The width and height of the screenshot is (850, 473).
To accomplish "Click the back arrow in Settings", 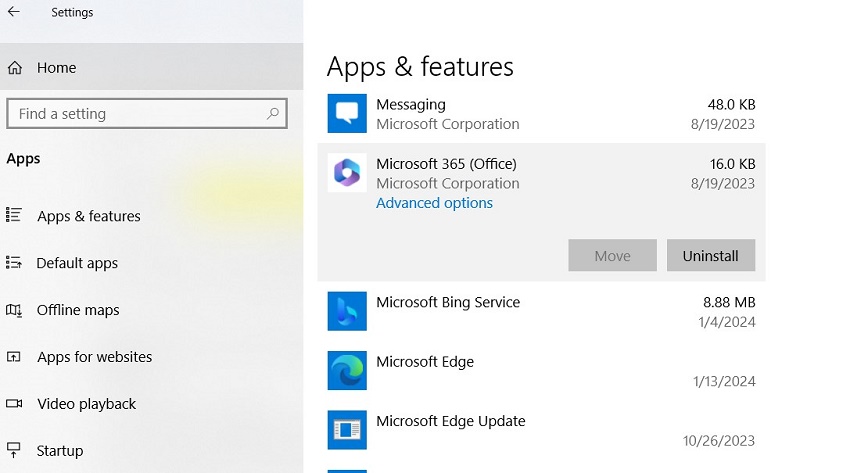I will (x=14, y=11).
